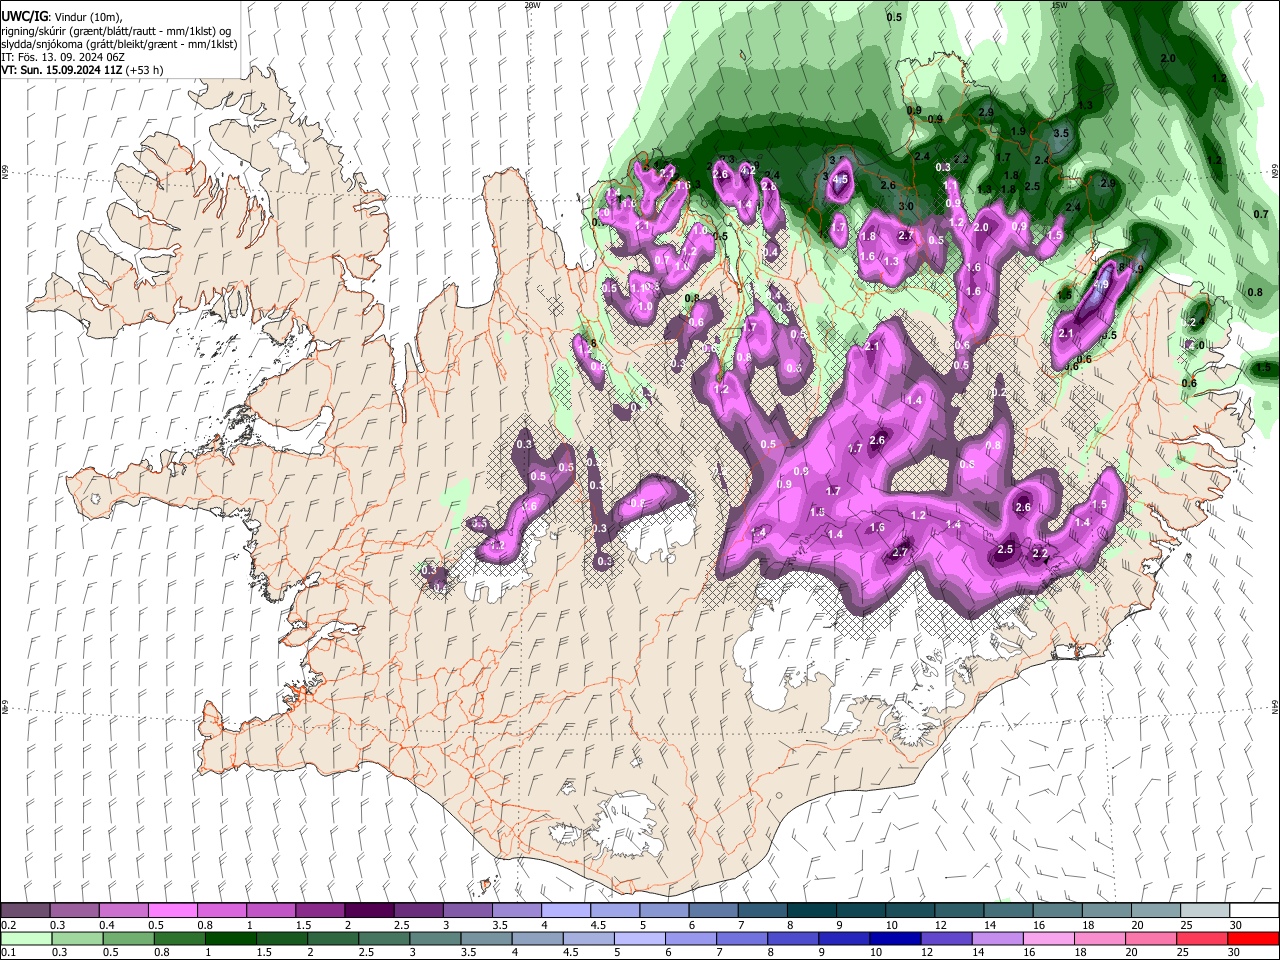The width and height of the screenshot is (1280, 960).
Task: Select the 'IT: Fös. 13. 09. 2024 06Z' line
Action: click(x=63, y=57)
